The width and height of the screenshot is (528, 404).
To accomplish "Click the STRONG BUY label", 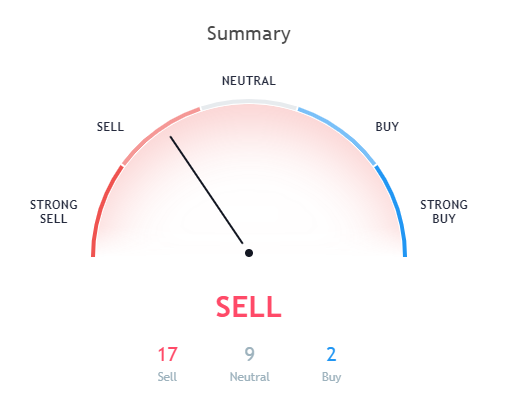I will click(444, 212).
